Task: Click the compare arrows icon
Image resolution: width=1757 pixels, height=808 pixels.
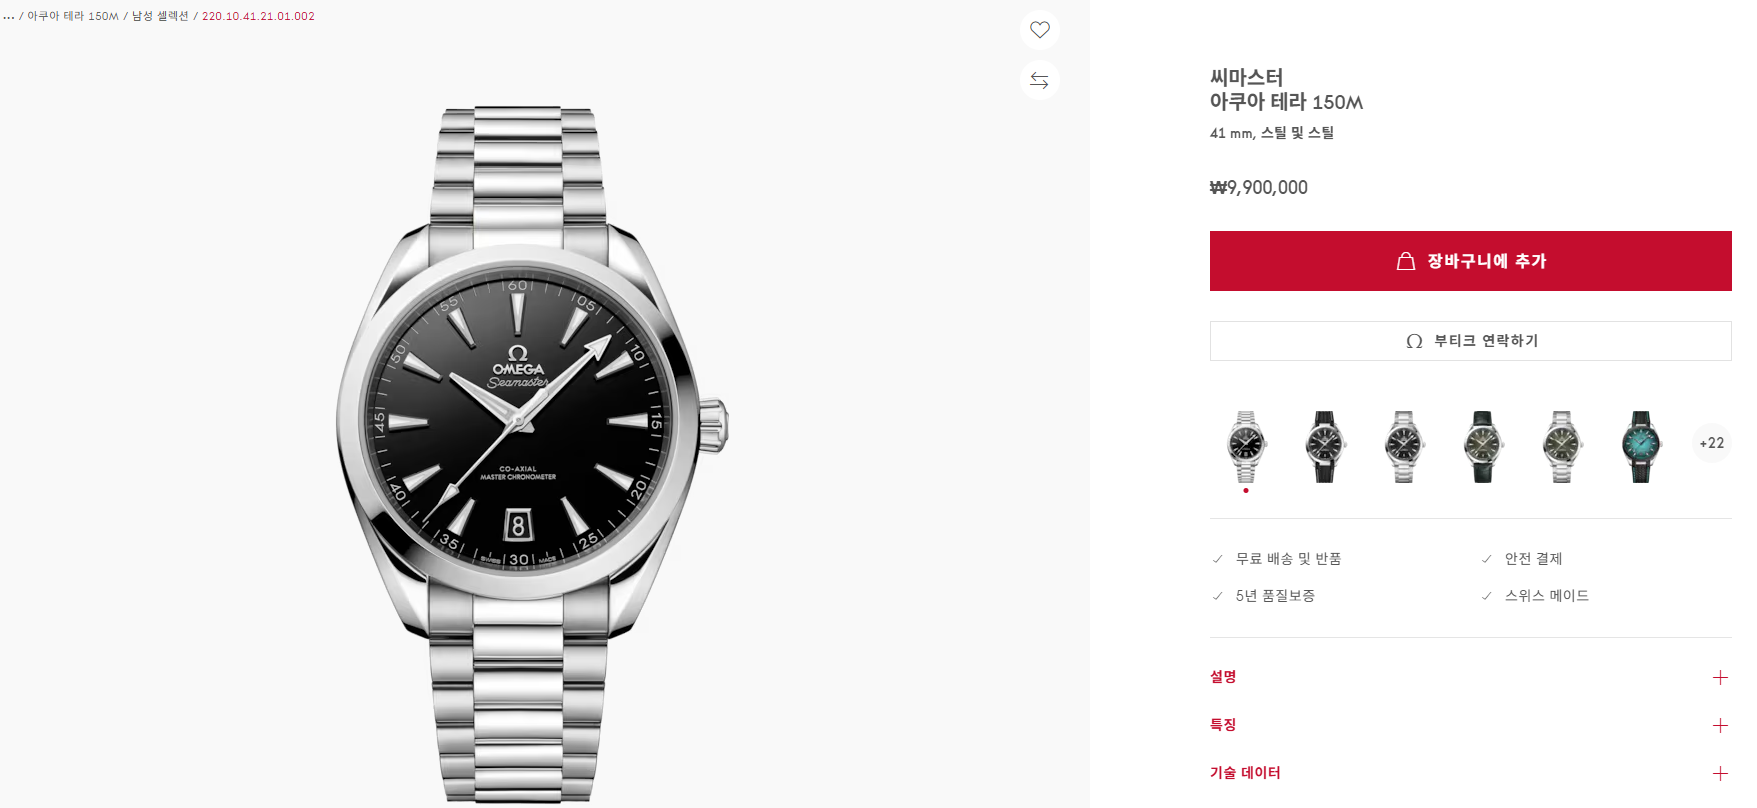Action: click(1040, 80)
